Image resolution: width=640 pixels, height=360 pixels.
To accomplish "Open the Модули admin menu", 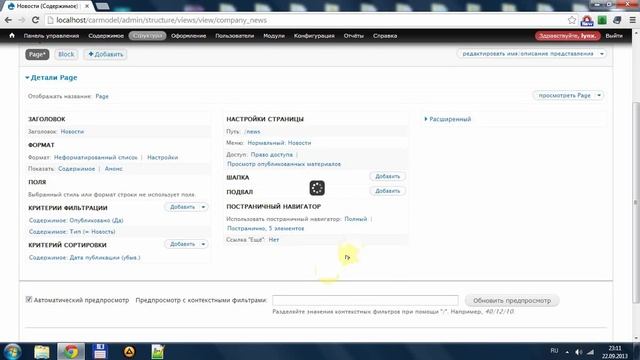I will [274, 36].
